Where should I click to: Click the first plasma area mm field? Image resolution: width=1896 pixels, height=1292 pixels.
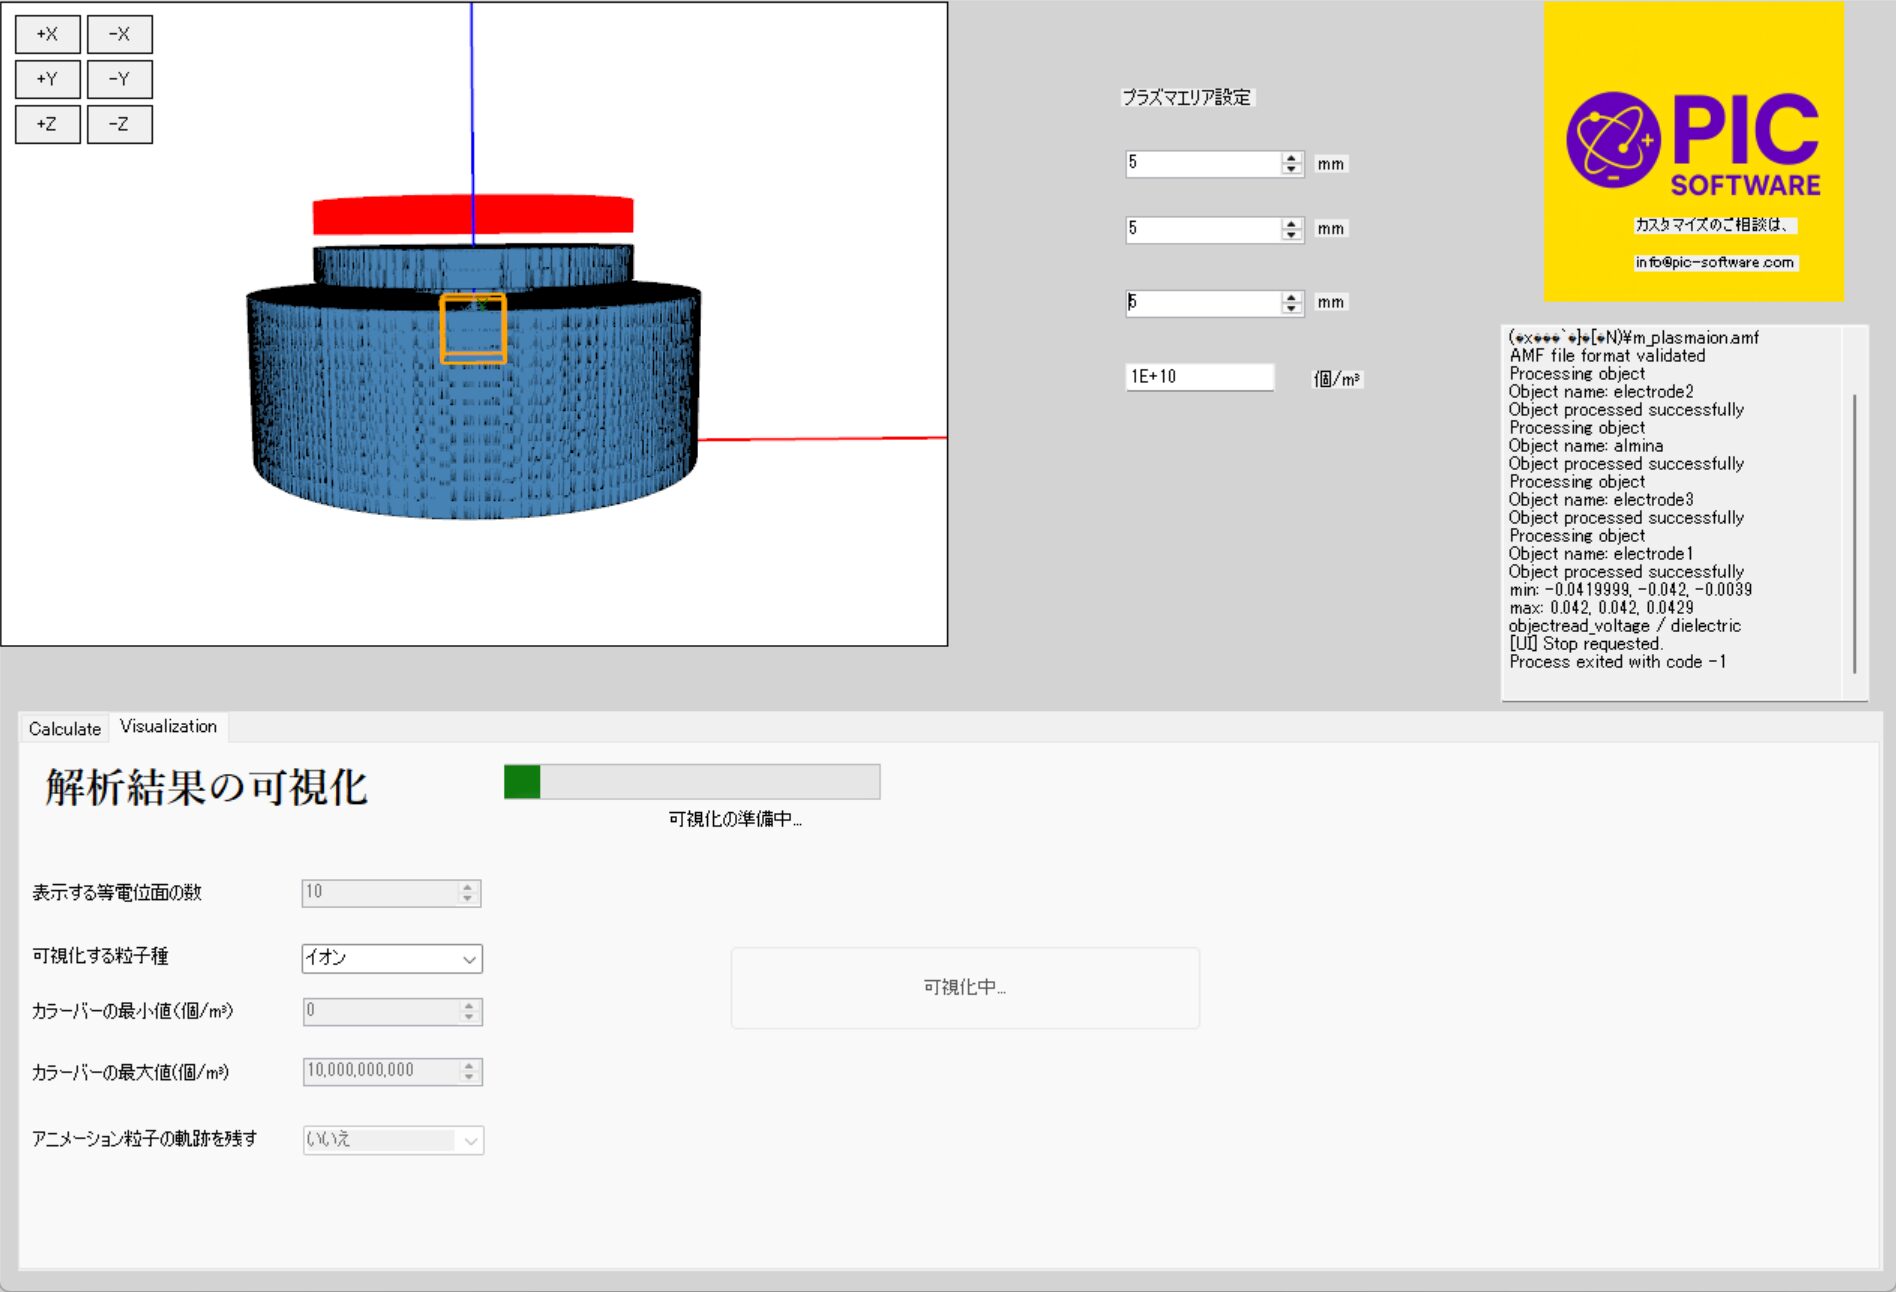click(1203, 163)
